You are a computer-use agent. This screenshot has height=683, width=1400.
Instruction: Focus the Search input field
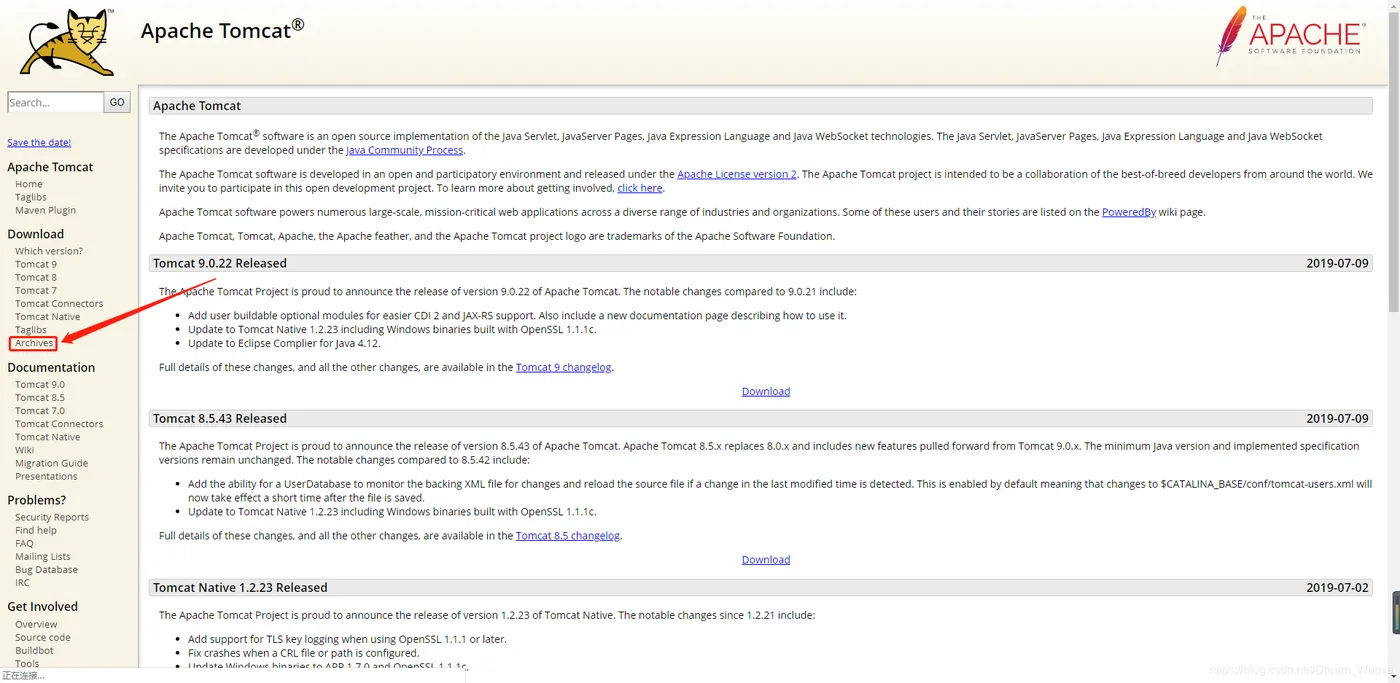pos(55,102)
